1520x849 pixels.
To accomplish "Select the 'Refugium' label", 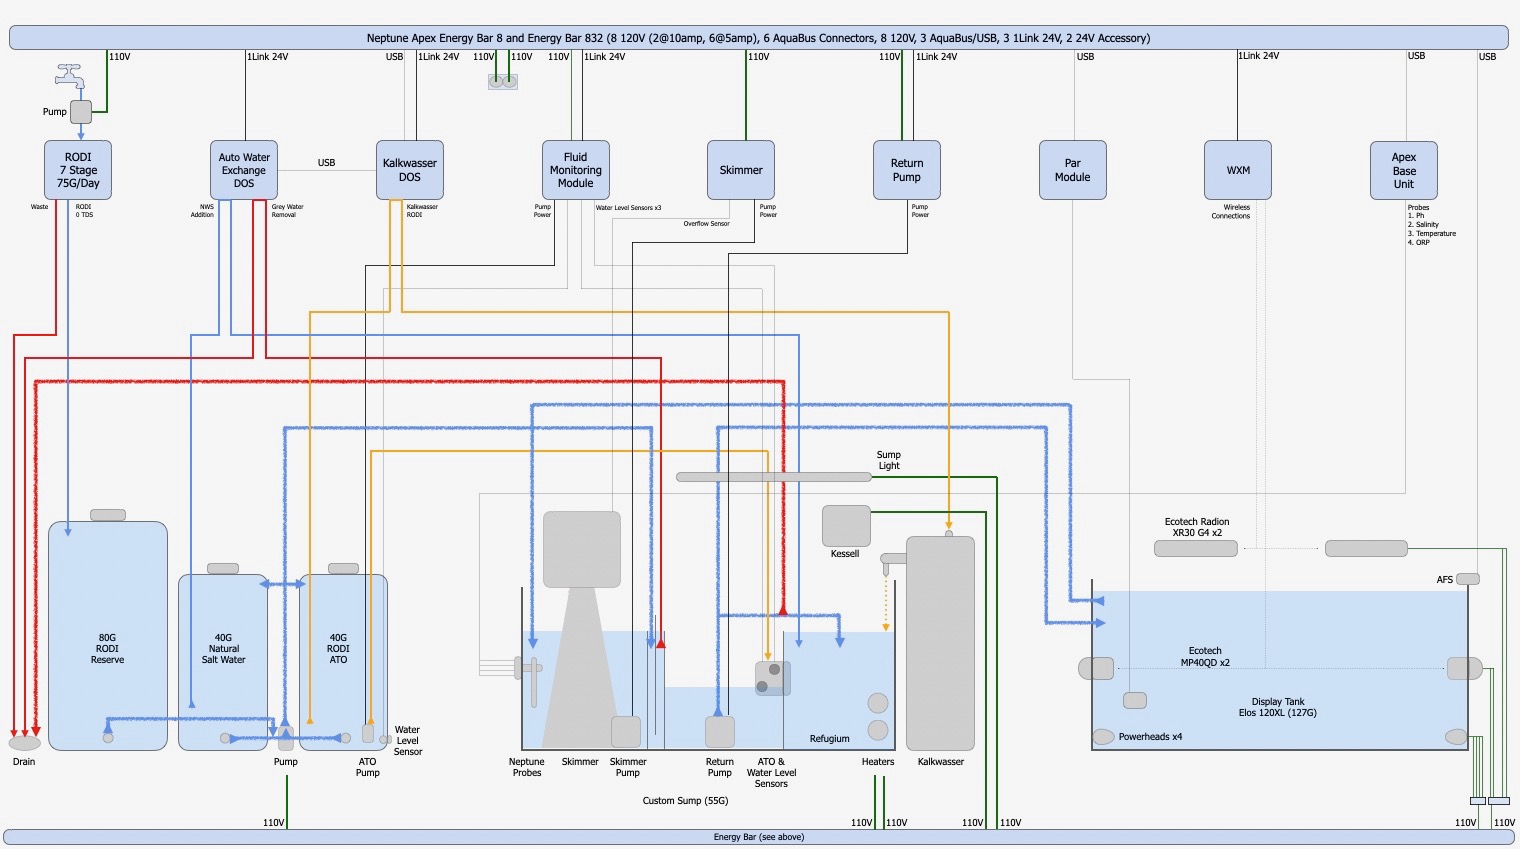I will (x=830, y=738).
